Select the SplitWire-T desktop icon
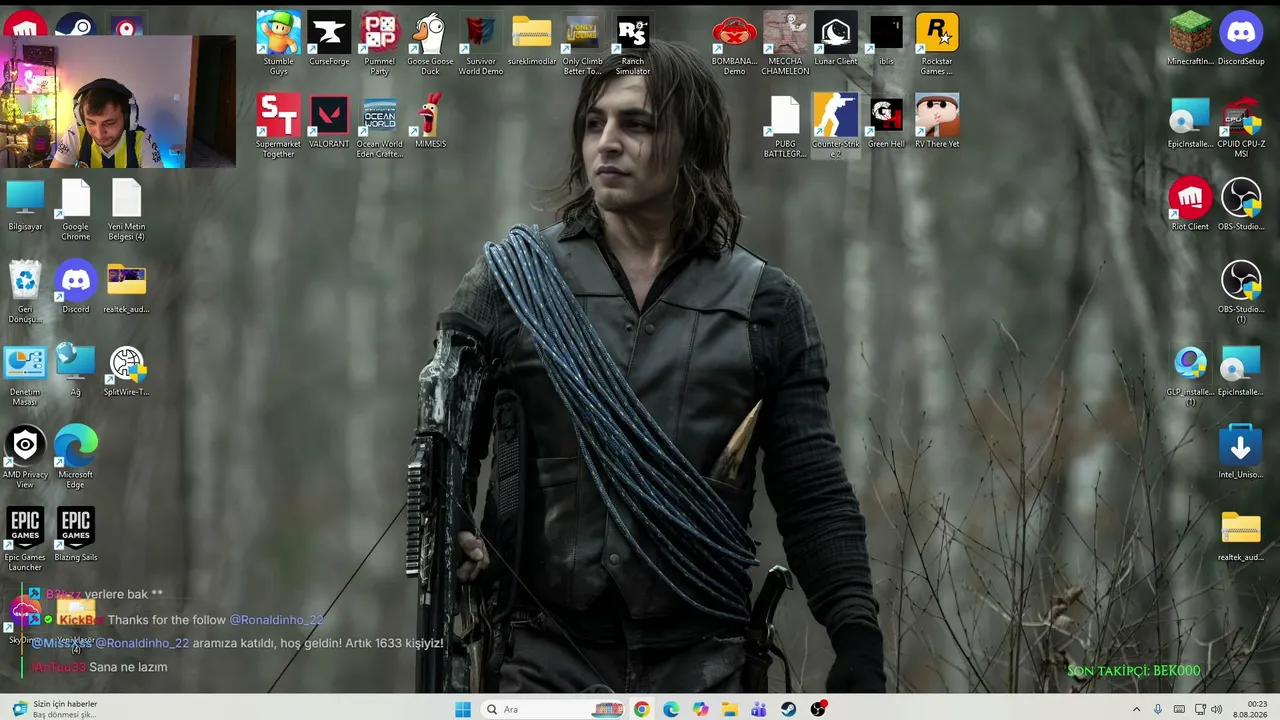Screen dimensions: 1280x720 tap(127, 370)
